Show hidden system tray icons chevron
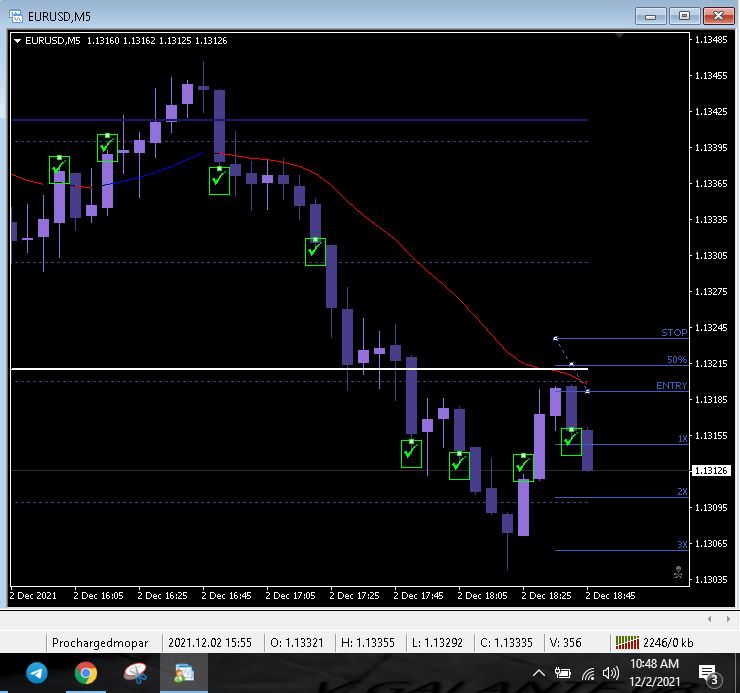 538,673
